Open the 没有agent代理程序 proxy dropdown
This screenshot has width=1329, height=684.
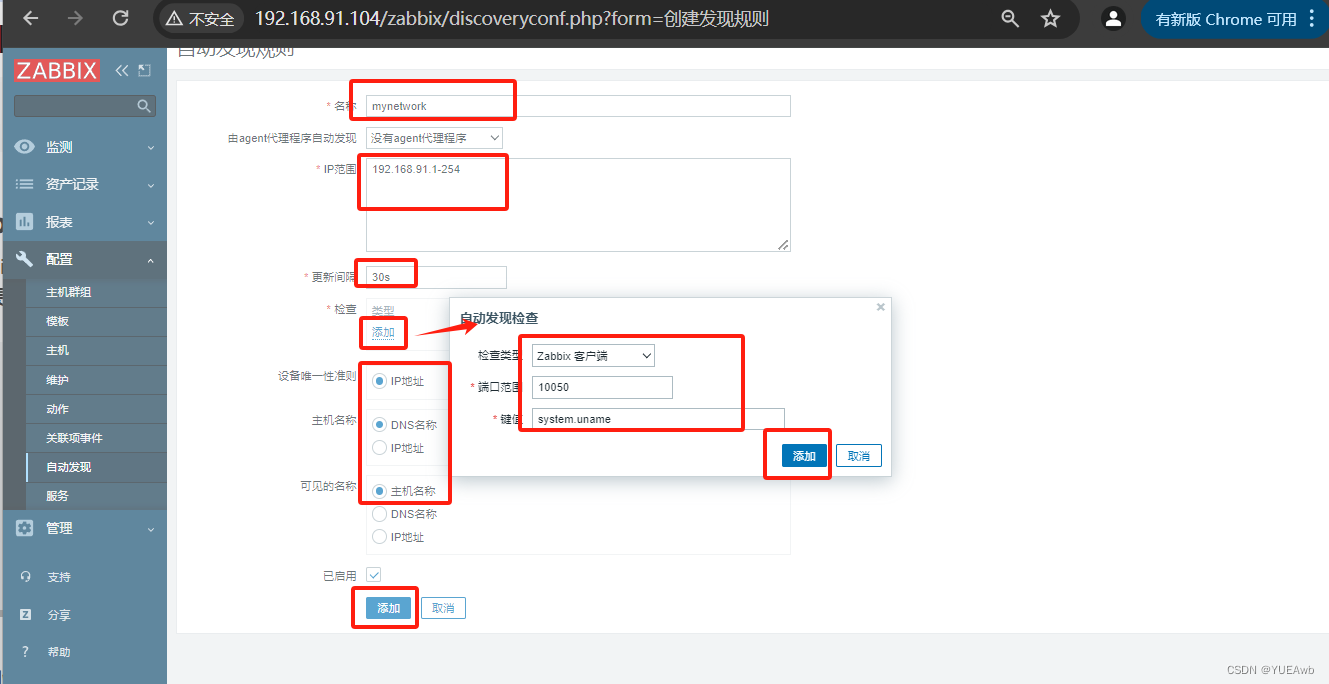click(x=434, y=138)
